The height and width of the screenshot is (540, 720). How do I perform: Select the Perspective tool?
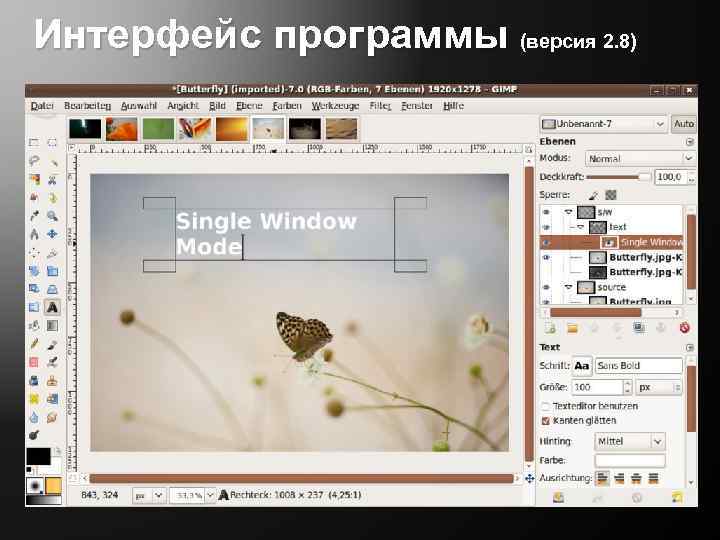52,289
